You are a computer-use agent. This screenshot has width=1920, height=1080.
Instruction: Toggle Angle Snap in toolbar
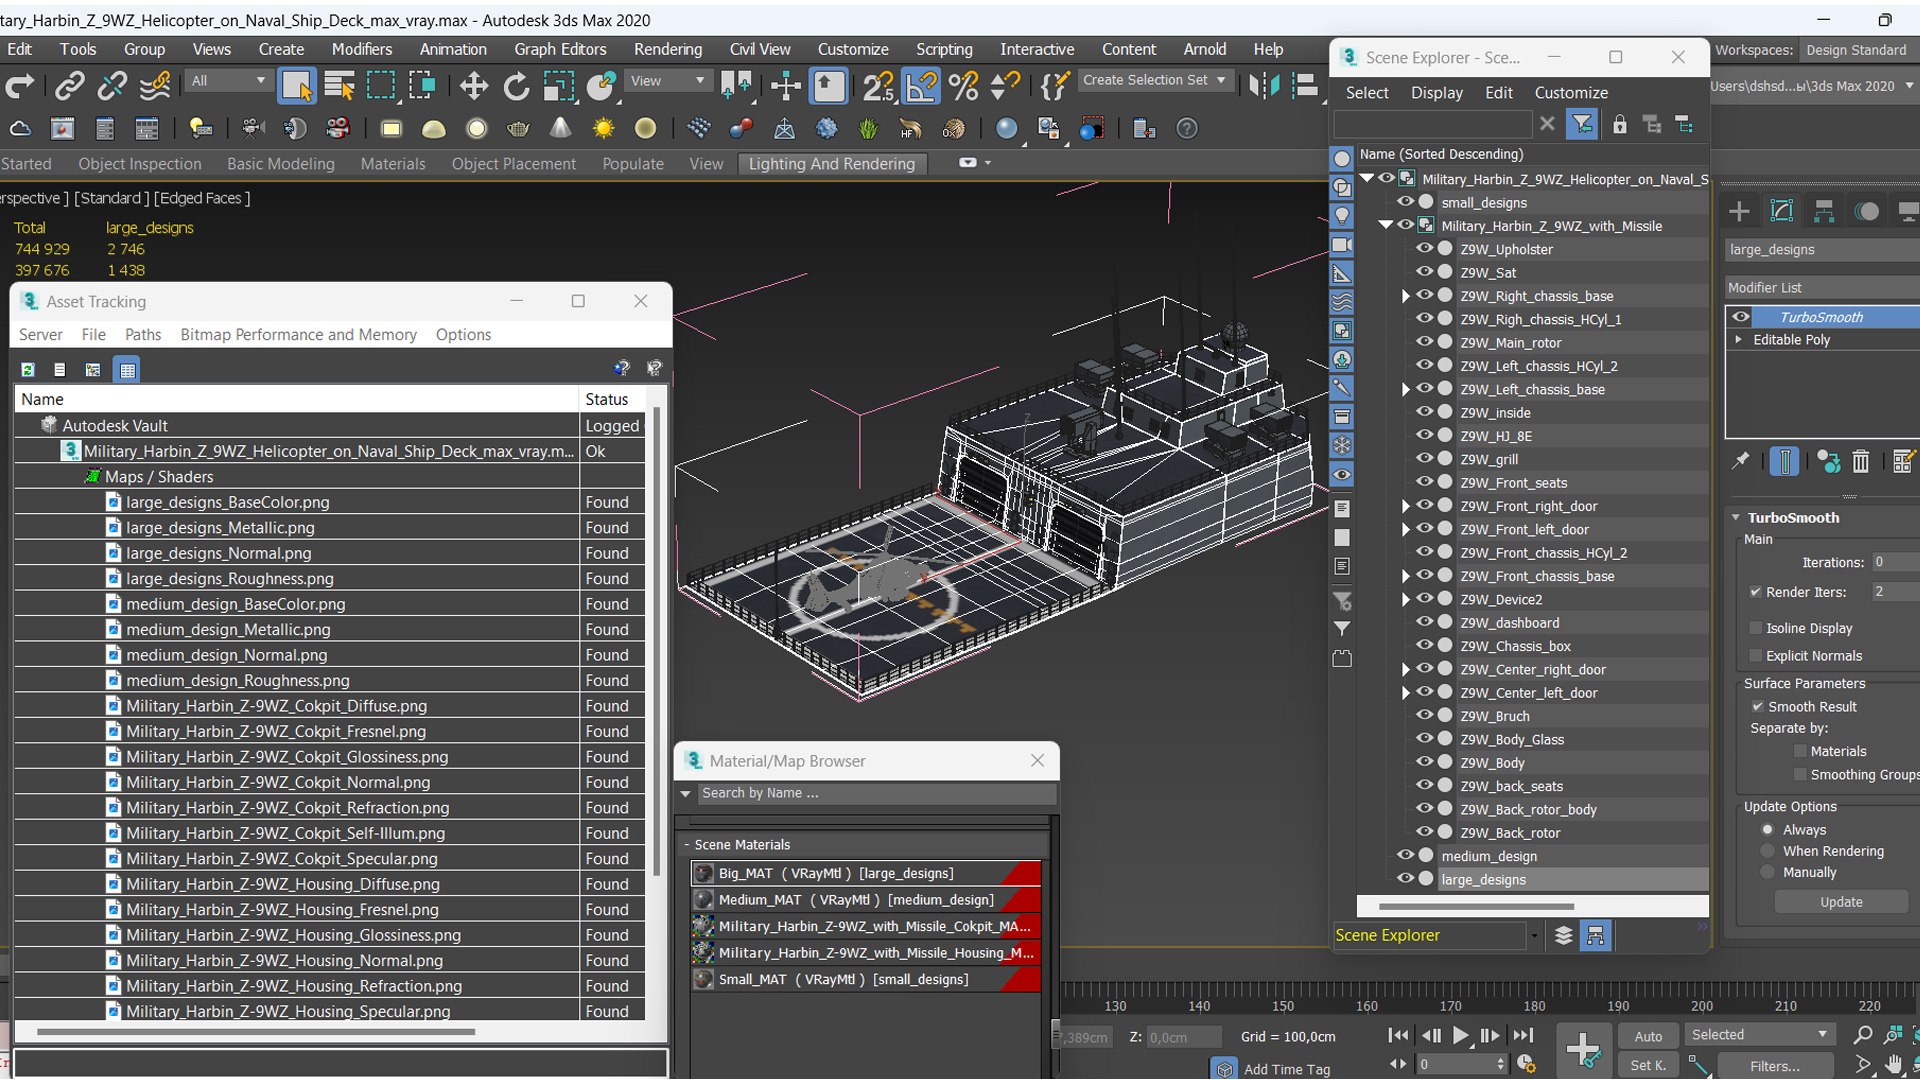point(921,86)
